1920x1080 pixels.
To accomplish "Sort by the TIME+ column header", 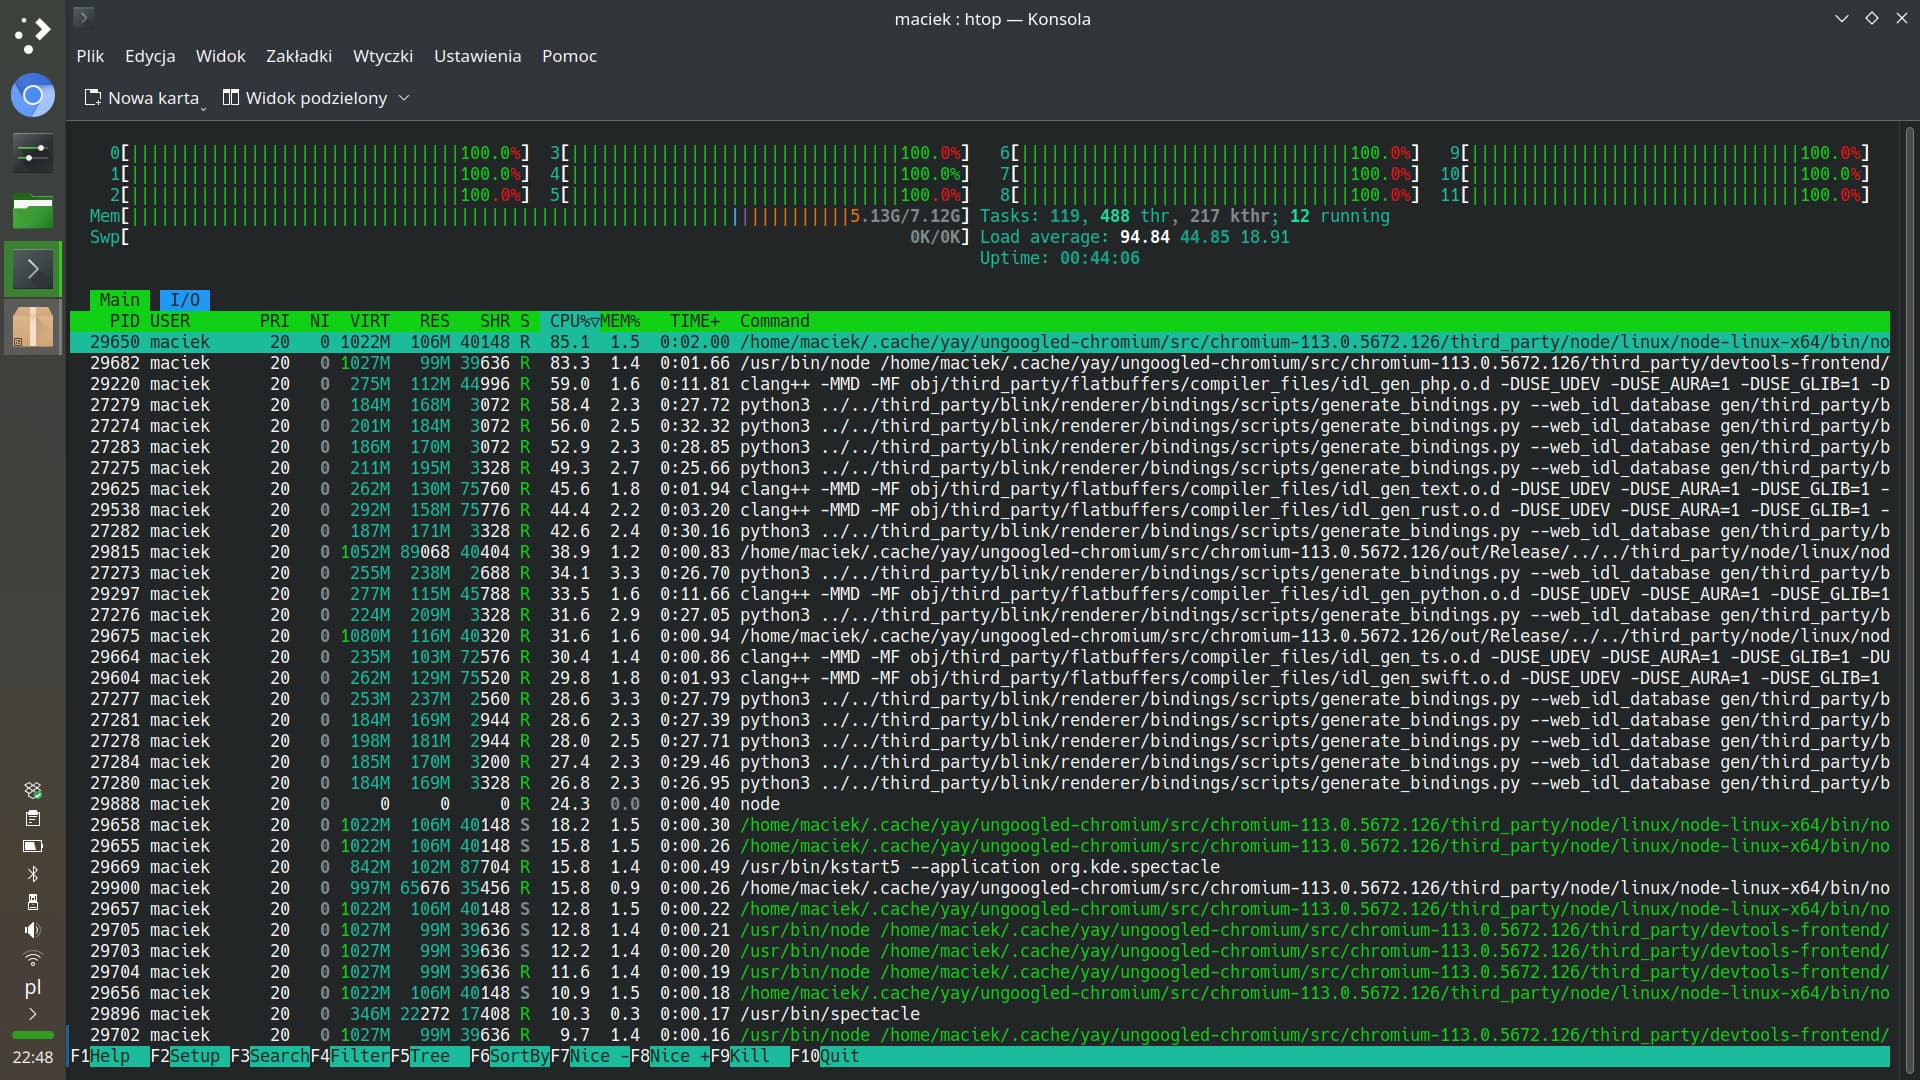I will (x=695, y=321).
